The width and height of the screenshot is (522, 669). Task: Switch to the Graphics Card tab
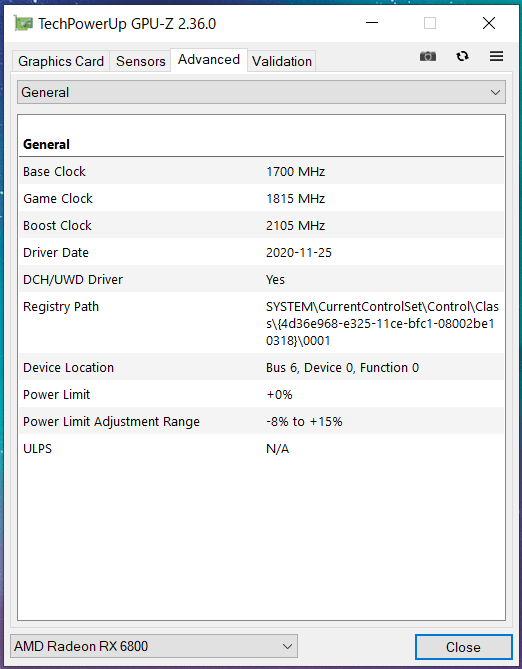coord(61,61)
